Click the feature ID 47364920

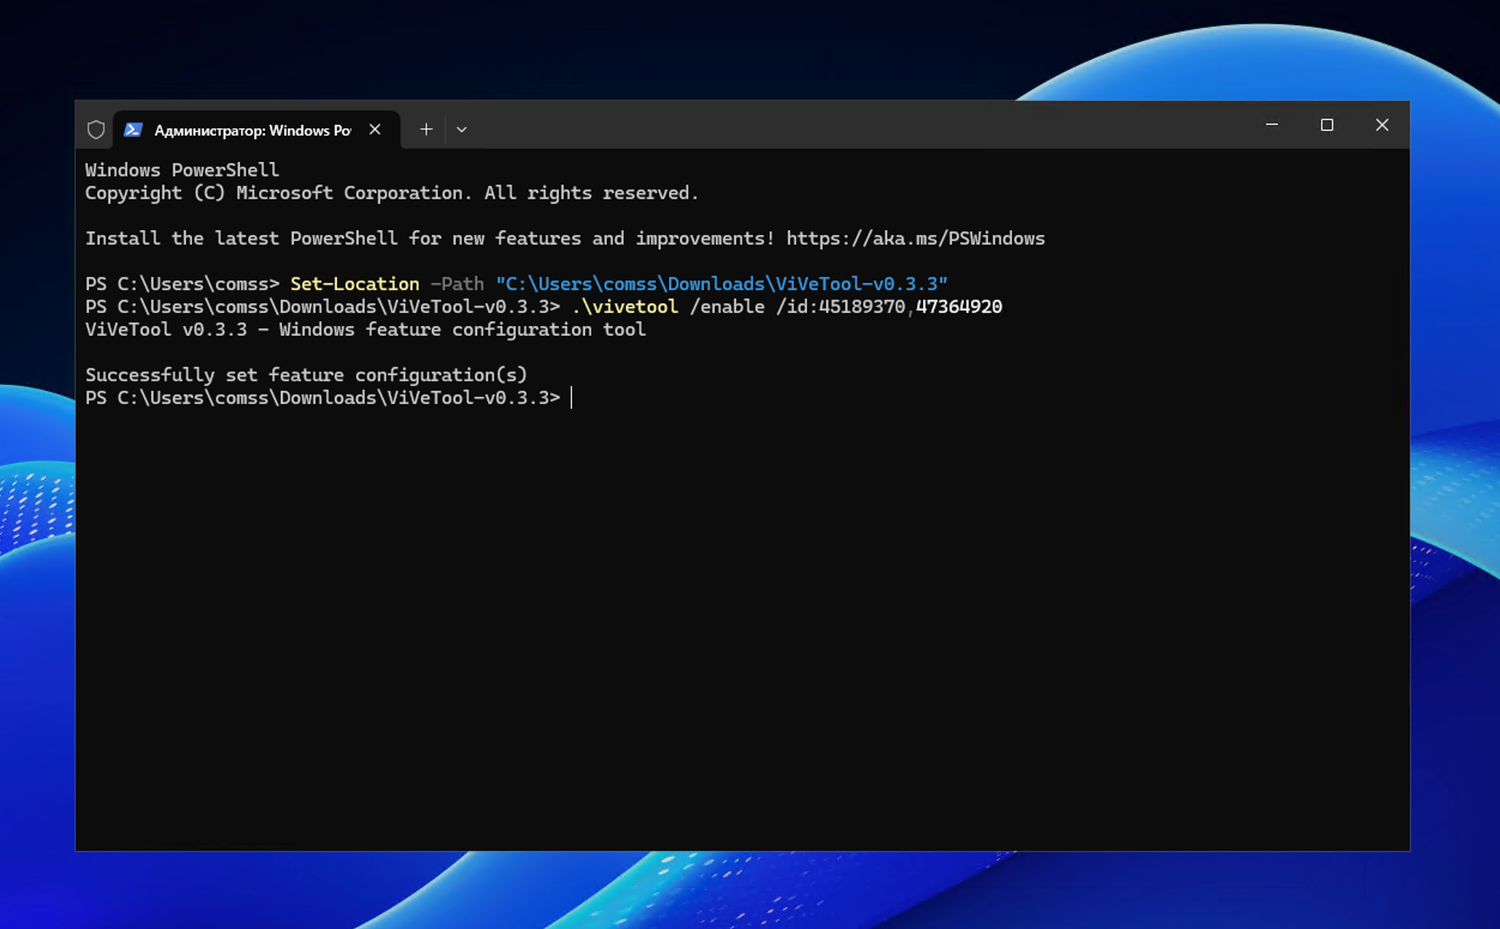click(x=959, y=307)
